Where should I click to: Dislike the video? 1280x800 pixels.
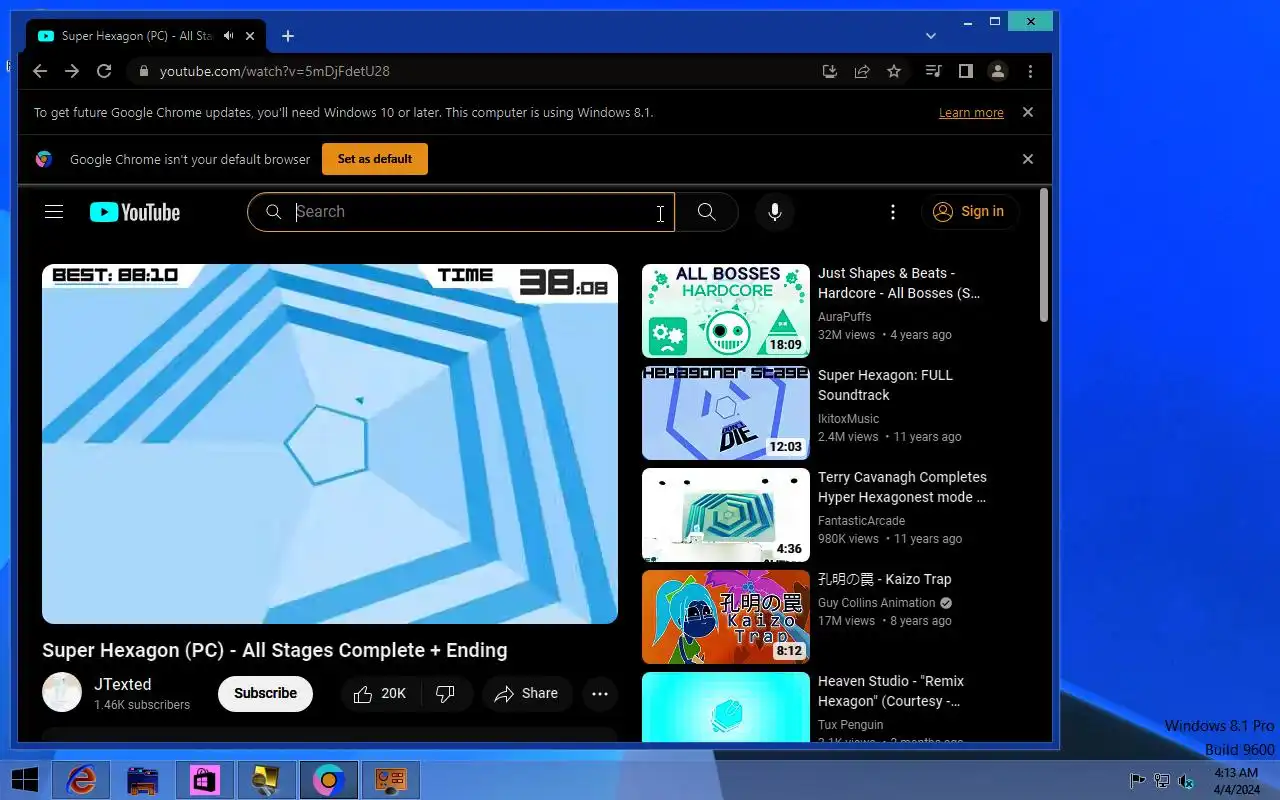point(446,694)
